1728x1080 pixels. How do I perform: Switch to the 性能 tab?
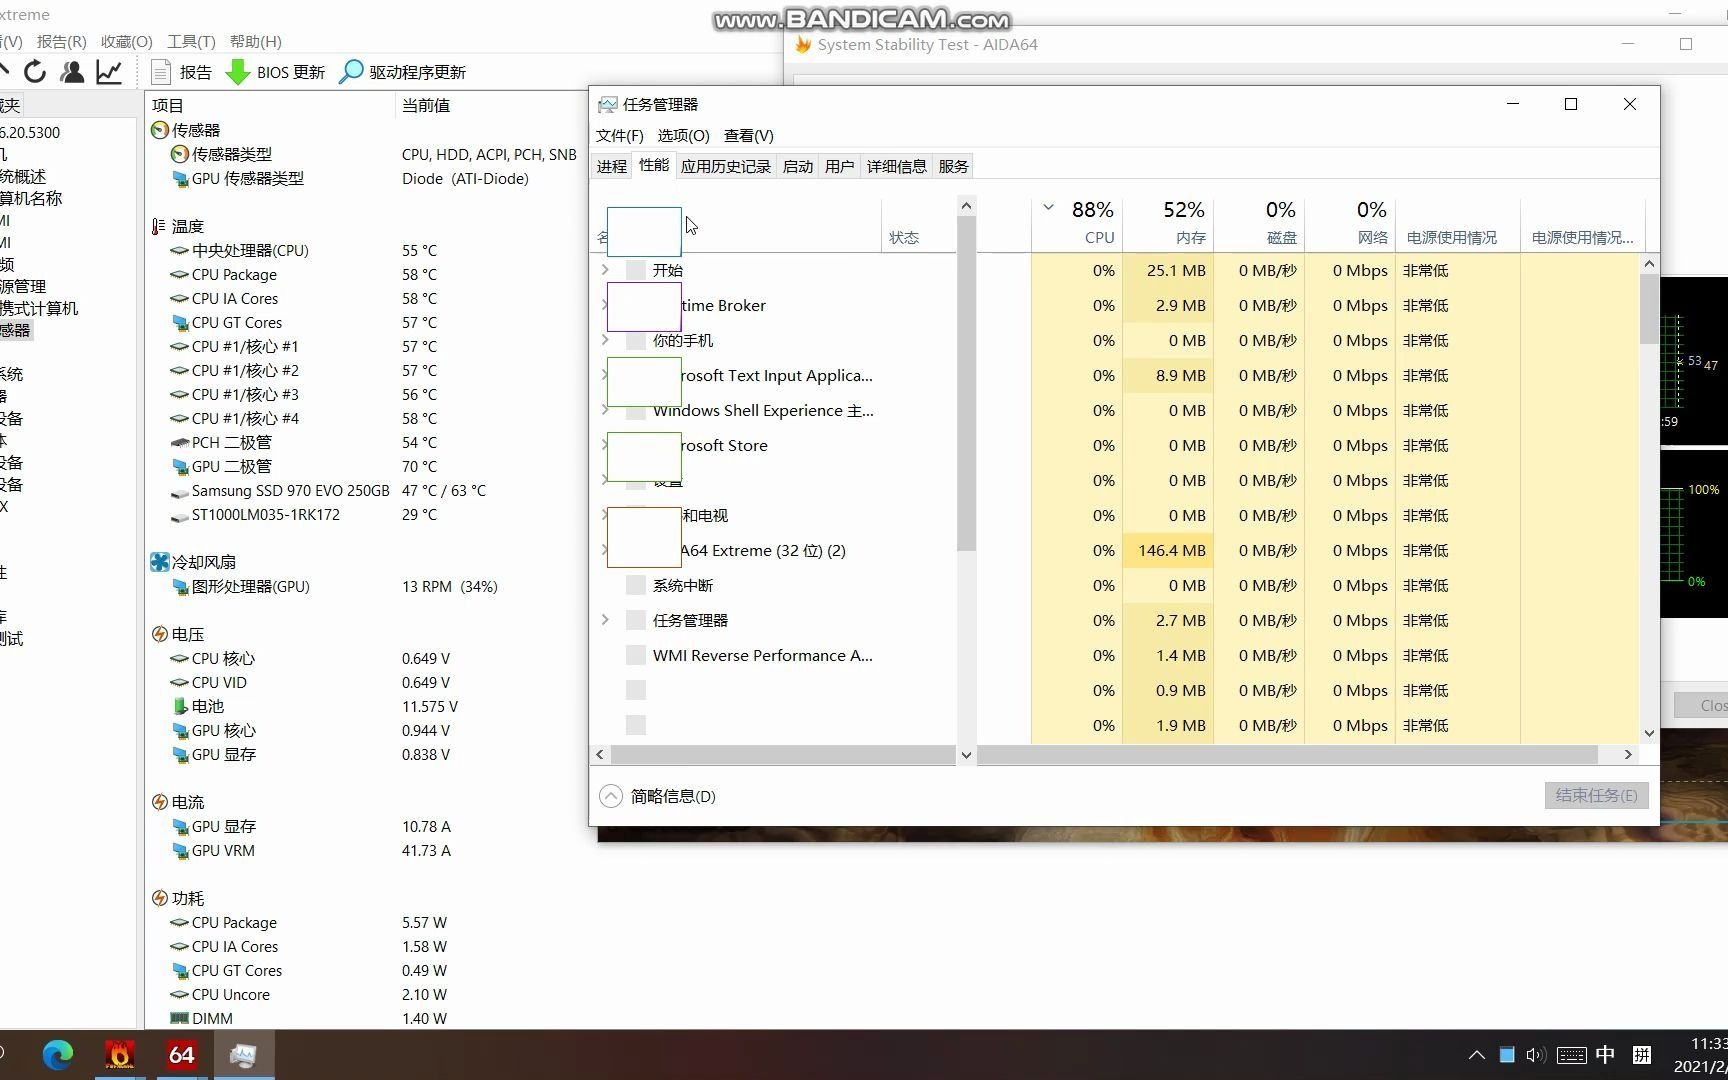click(653, 166)
